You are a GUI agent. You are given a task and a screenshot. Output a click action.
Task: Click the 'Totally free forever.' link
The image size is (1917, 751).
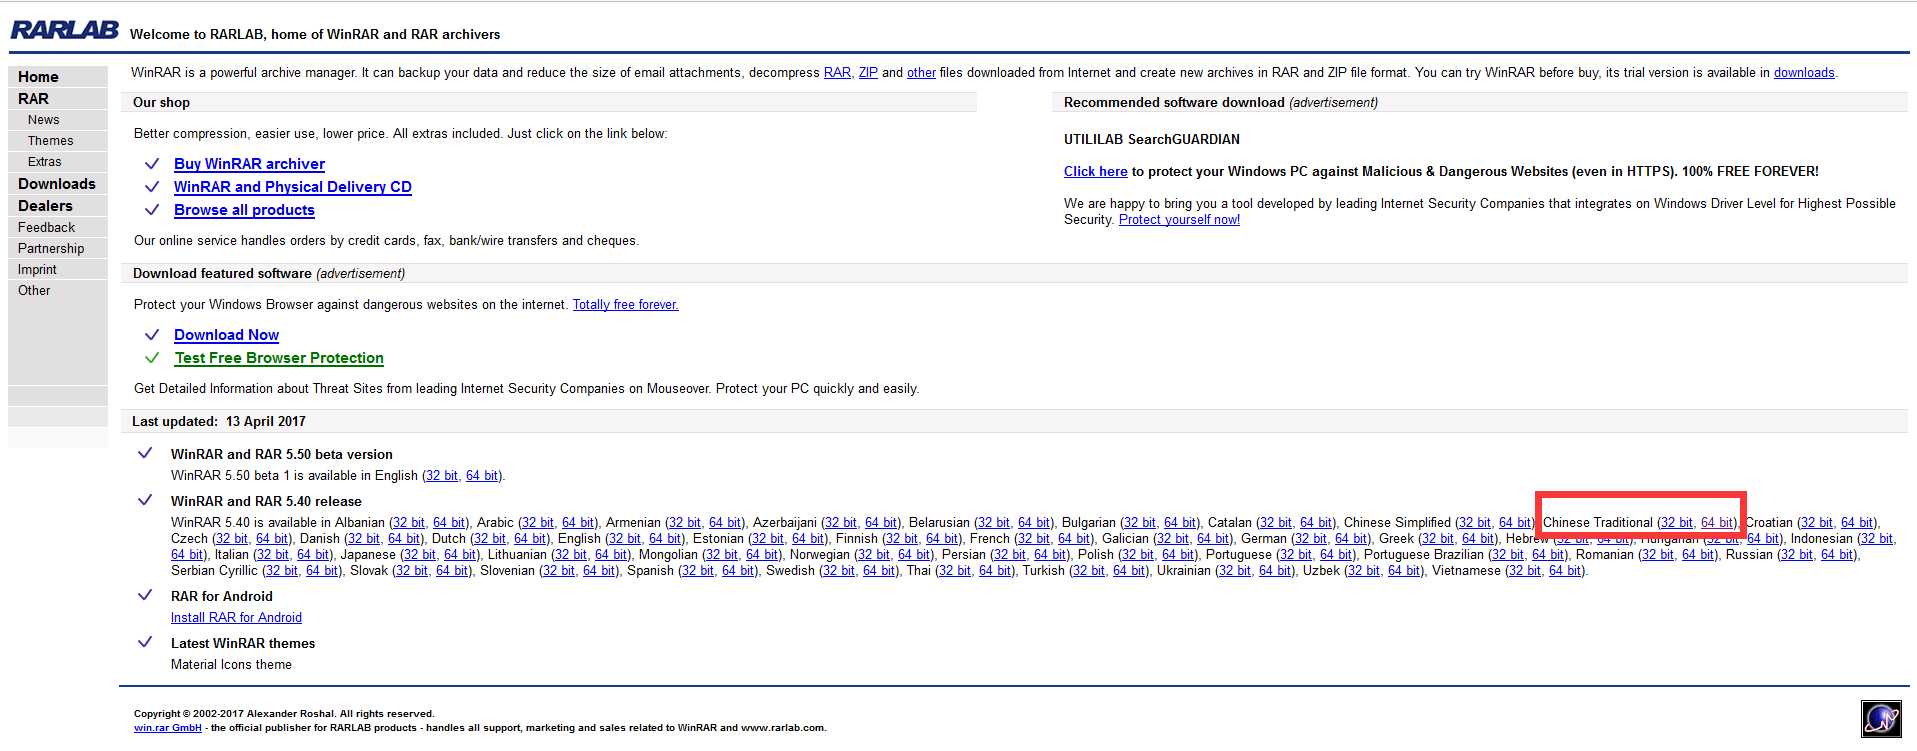click(625, 305)
